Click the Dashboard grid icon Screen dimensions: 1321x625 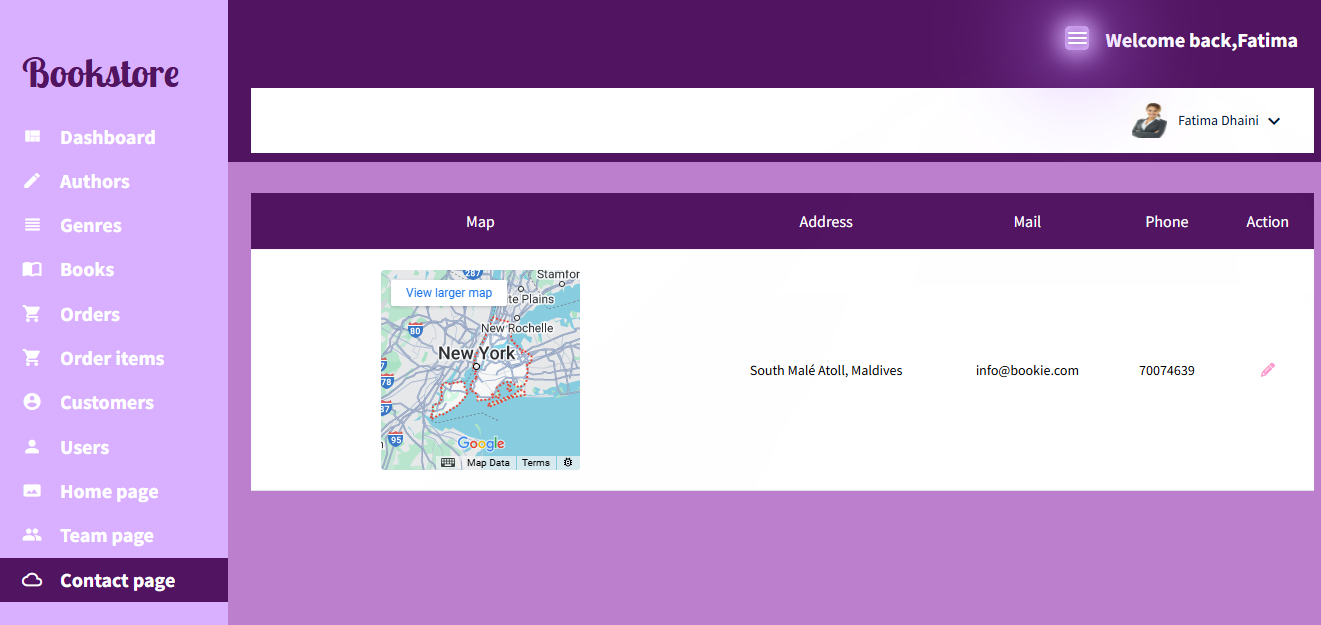[x=32, y=137]
